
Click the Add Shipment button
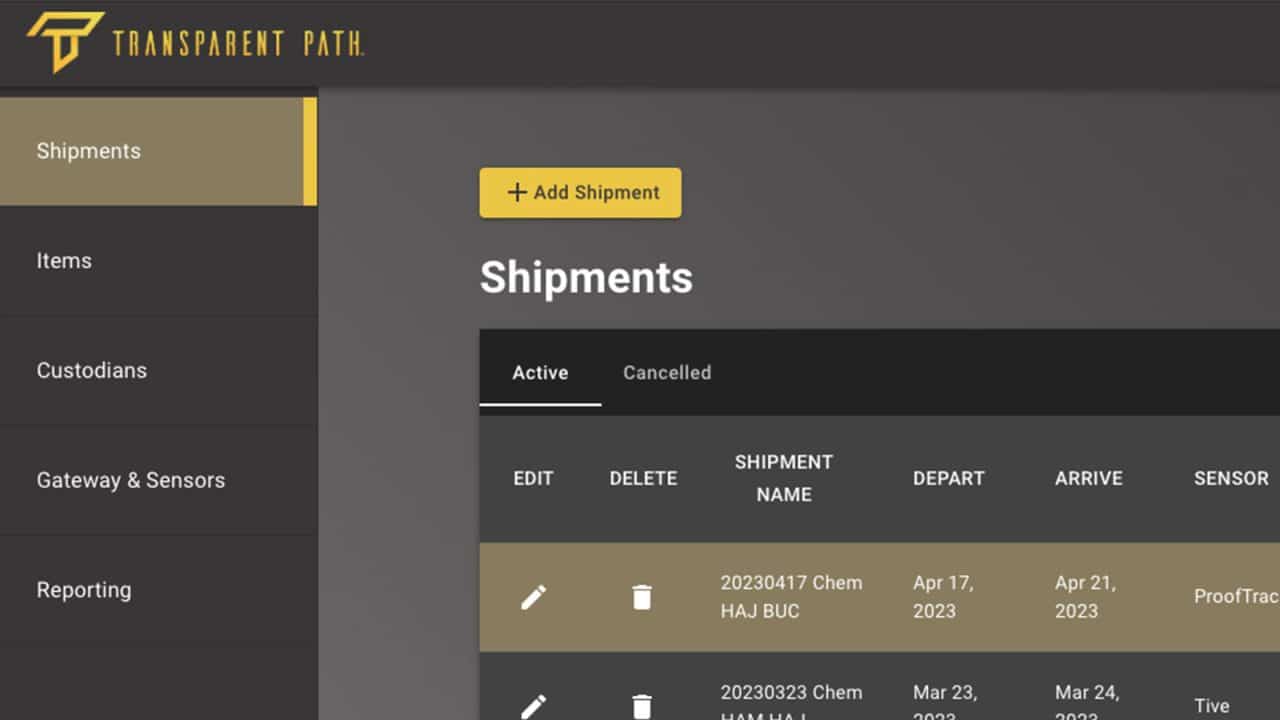pos(580,192)
